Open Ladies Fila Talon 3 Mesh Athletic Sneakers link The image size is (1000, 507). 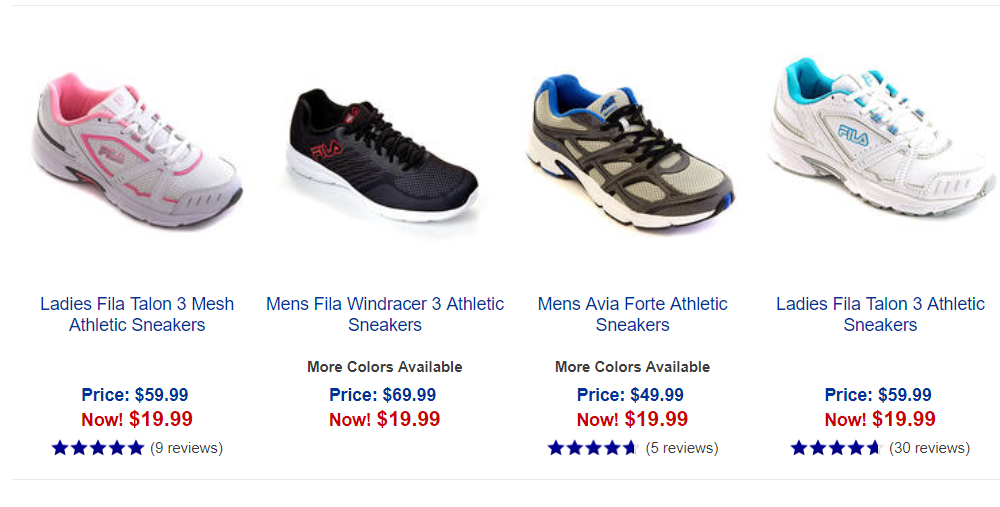coord(137,314)
